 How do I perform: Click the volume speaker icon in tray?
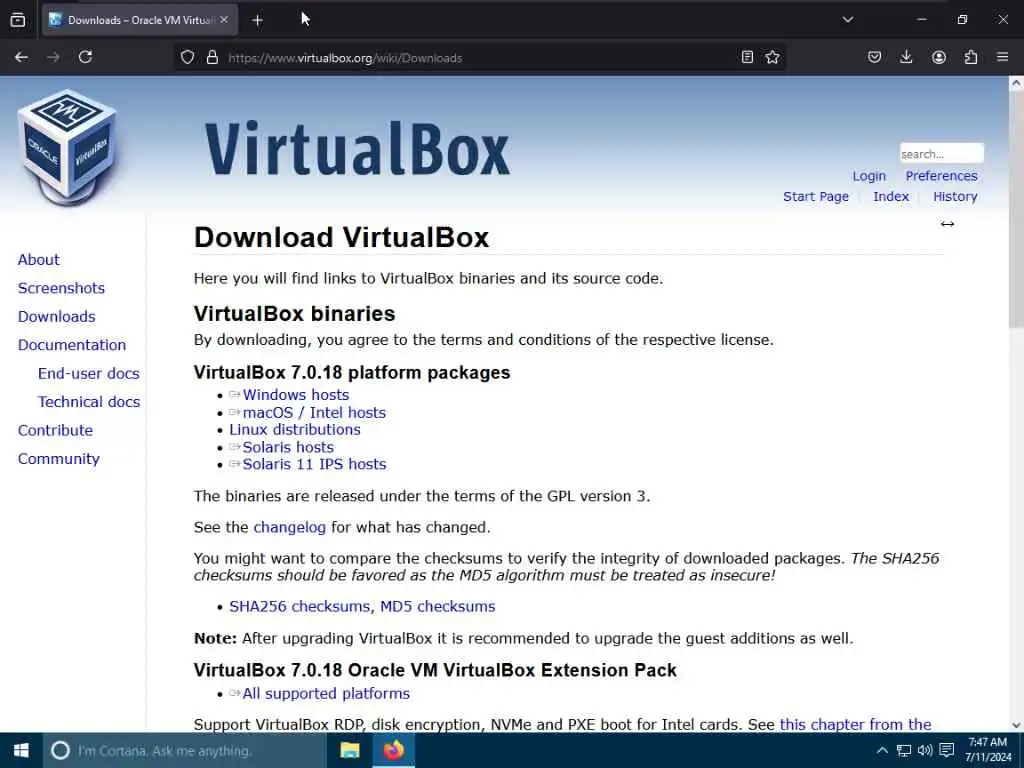pyautogui.click(x=925, y=750)
